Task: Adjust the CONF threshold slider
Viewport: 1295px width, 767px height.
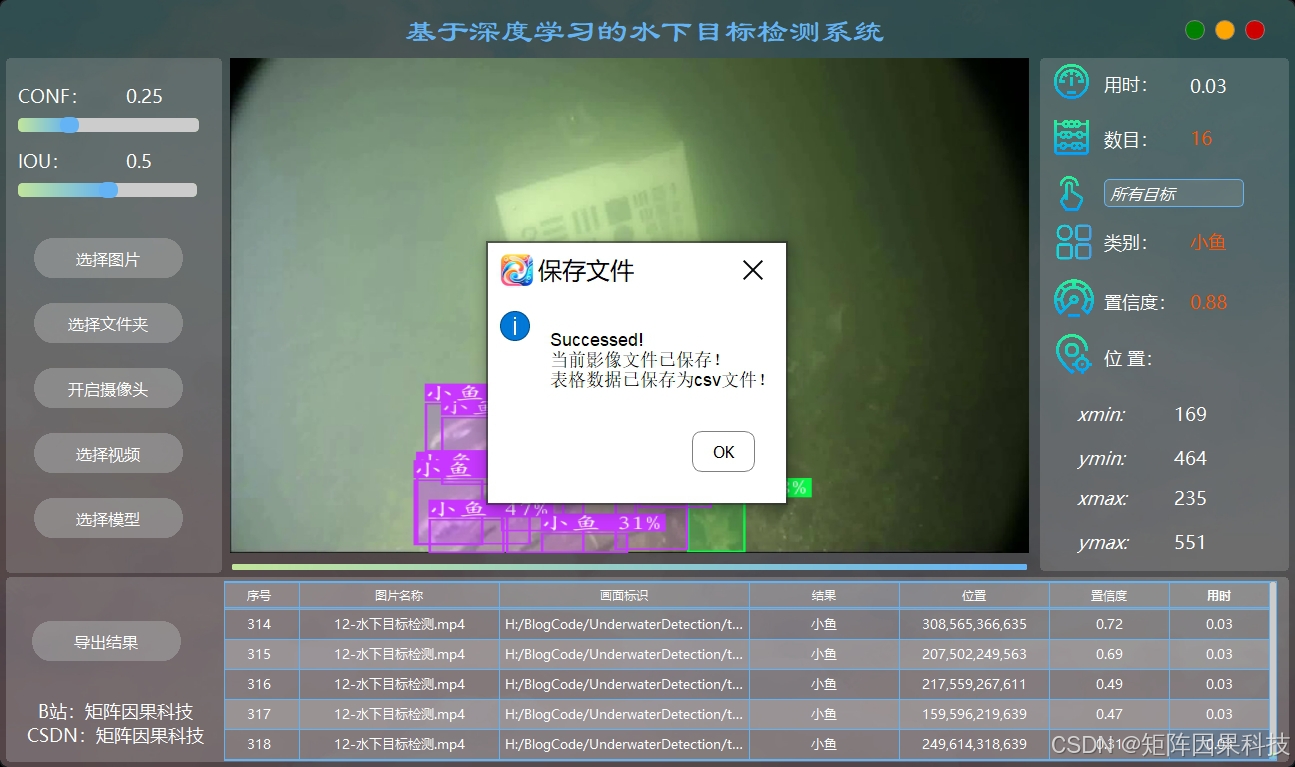Action: pos(108,125)
